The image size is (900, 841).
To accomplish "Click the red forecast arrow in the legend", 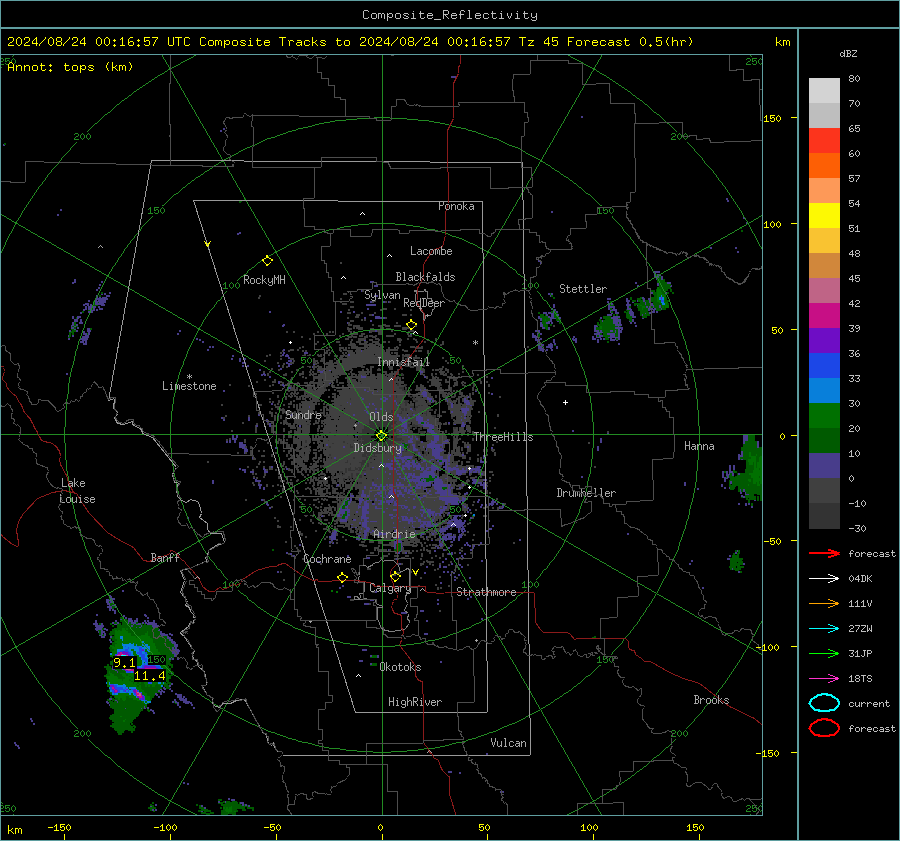I will coord(824,553).
